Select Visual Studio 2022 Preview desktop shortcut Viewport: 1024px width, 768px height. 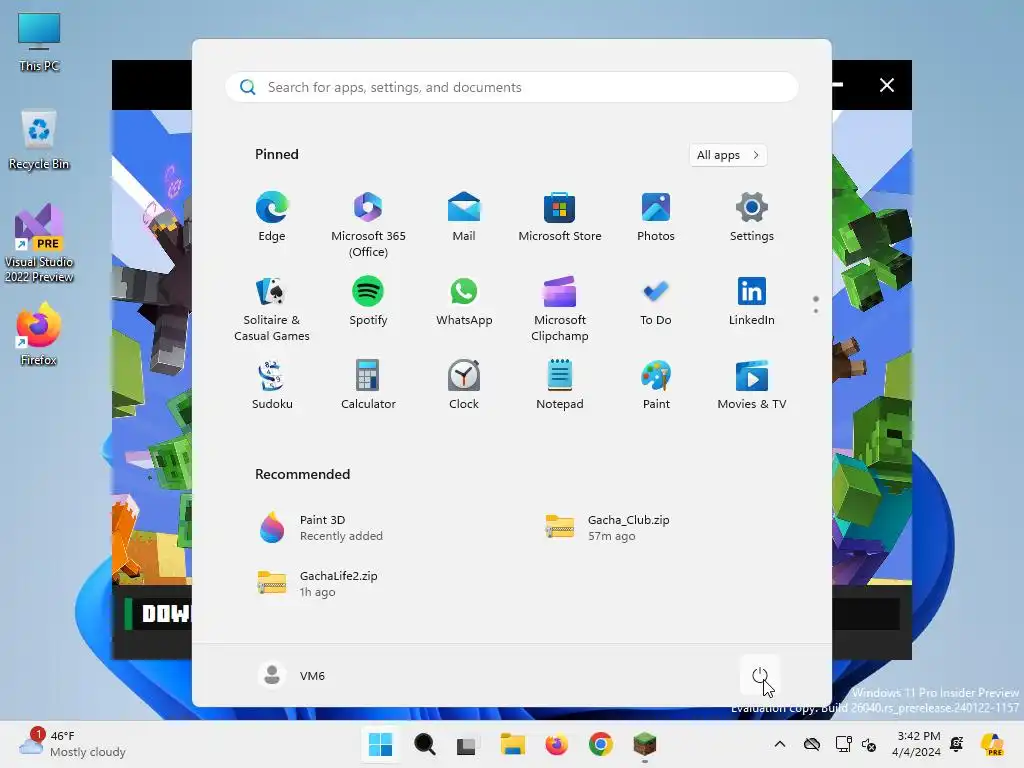click(x=39, y=243)
